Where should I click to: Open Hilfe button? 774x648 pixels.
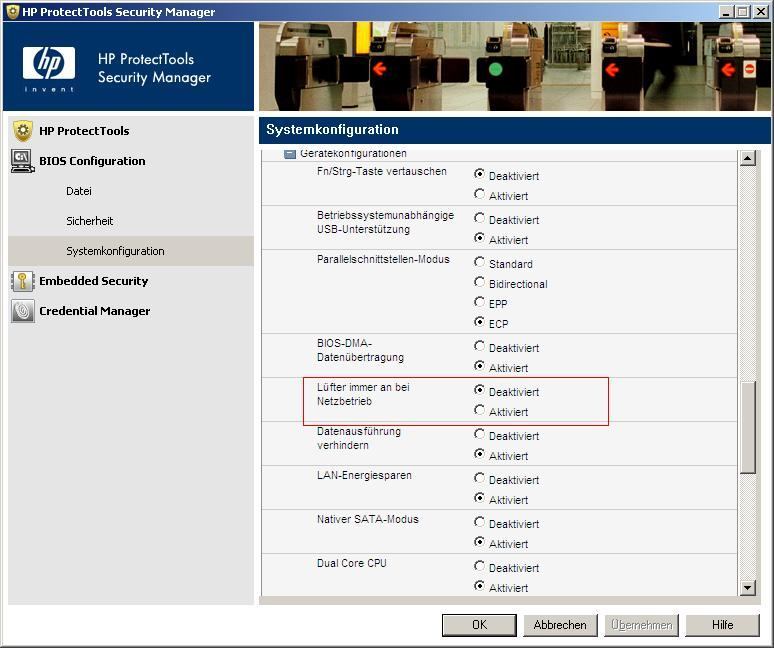(x=723, y=625)
